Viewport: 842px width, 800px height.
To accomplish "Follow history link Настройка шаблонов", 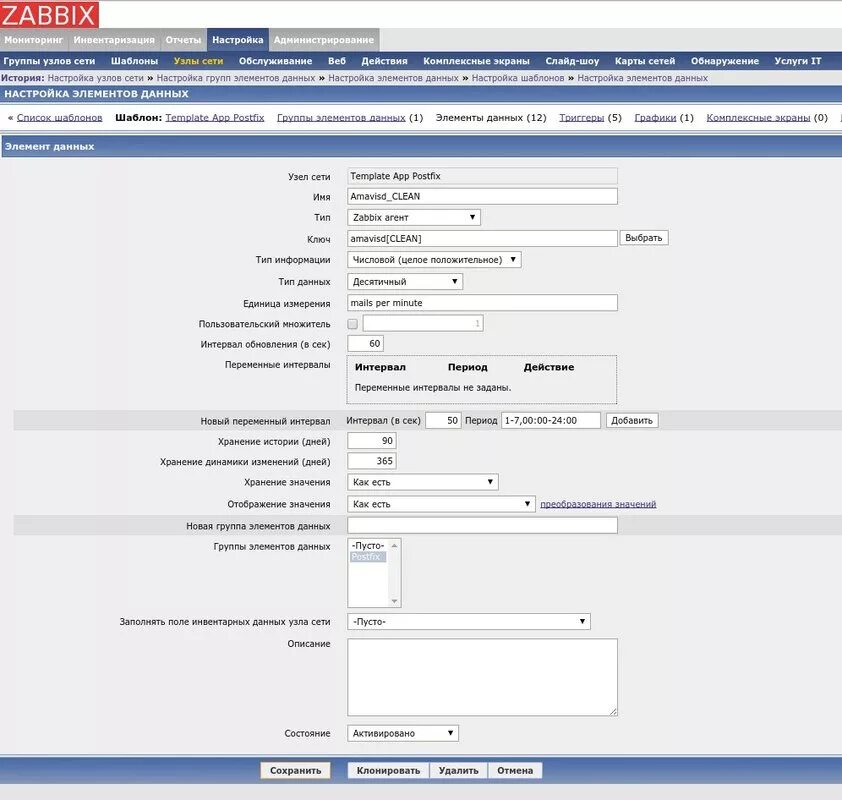I will click(518, 78).
